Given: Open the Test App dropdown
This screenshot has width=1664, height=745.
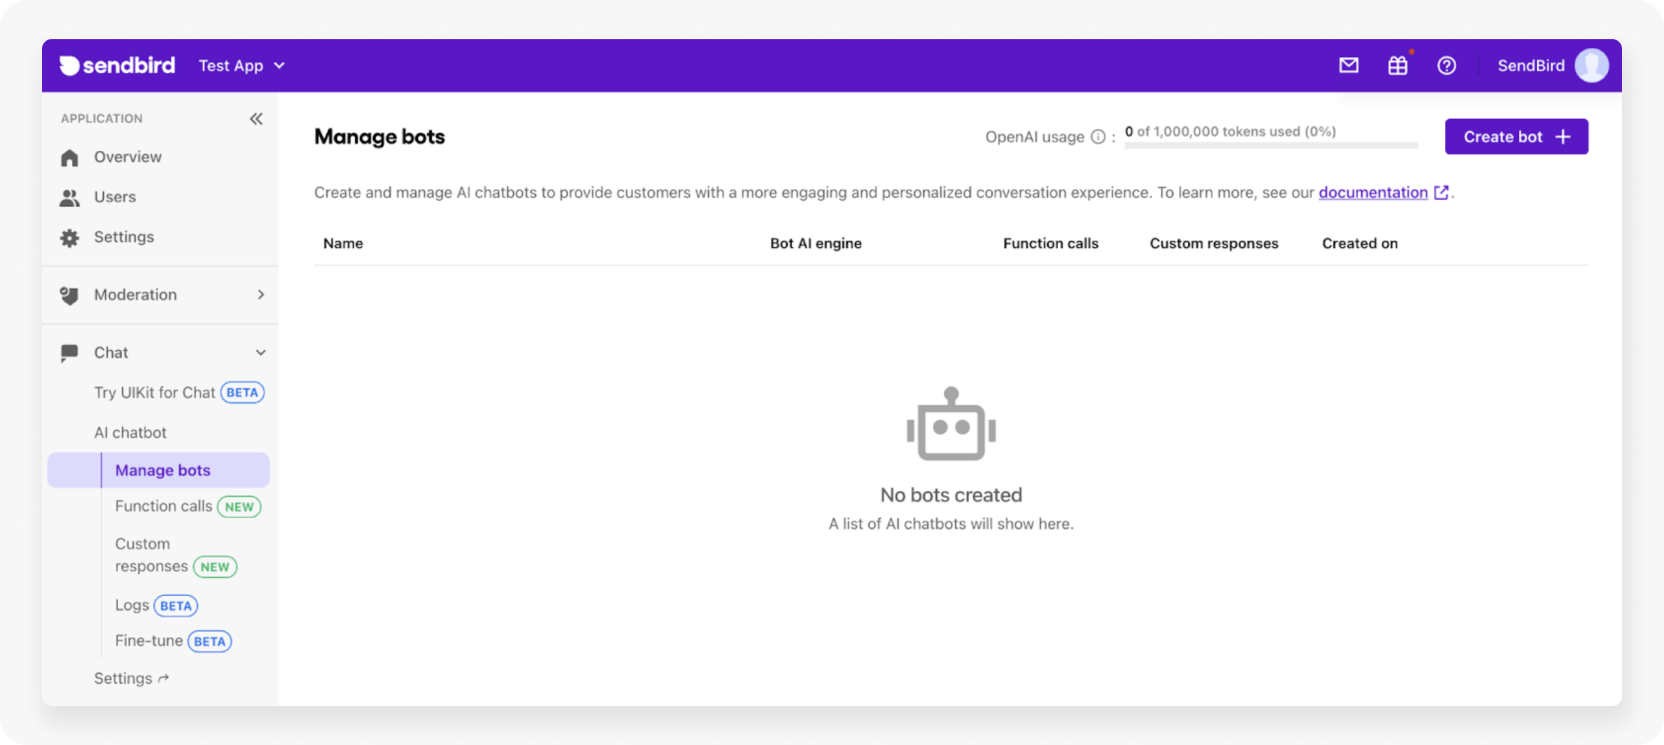Looking at the screenshot, I should pos(242,66).
